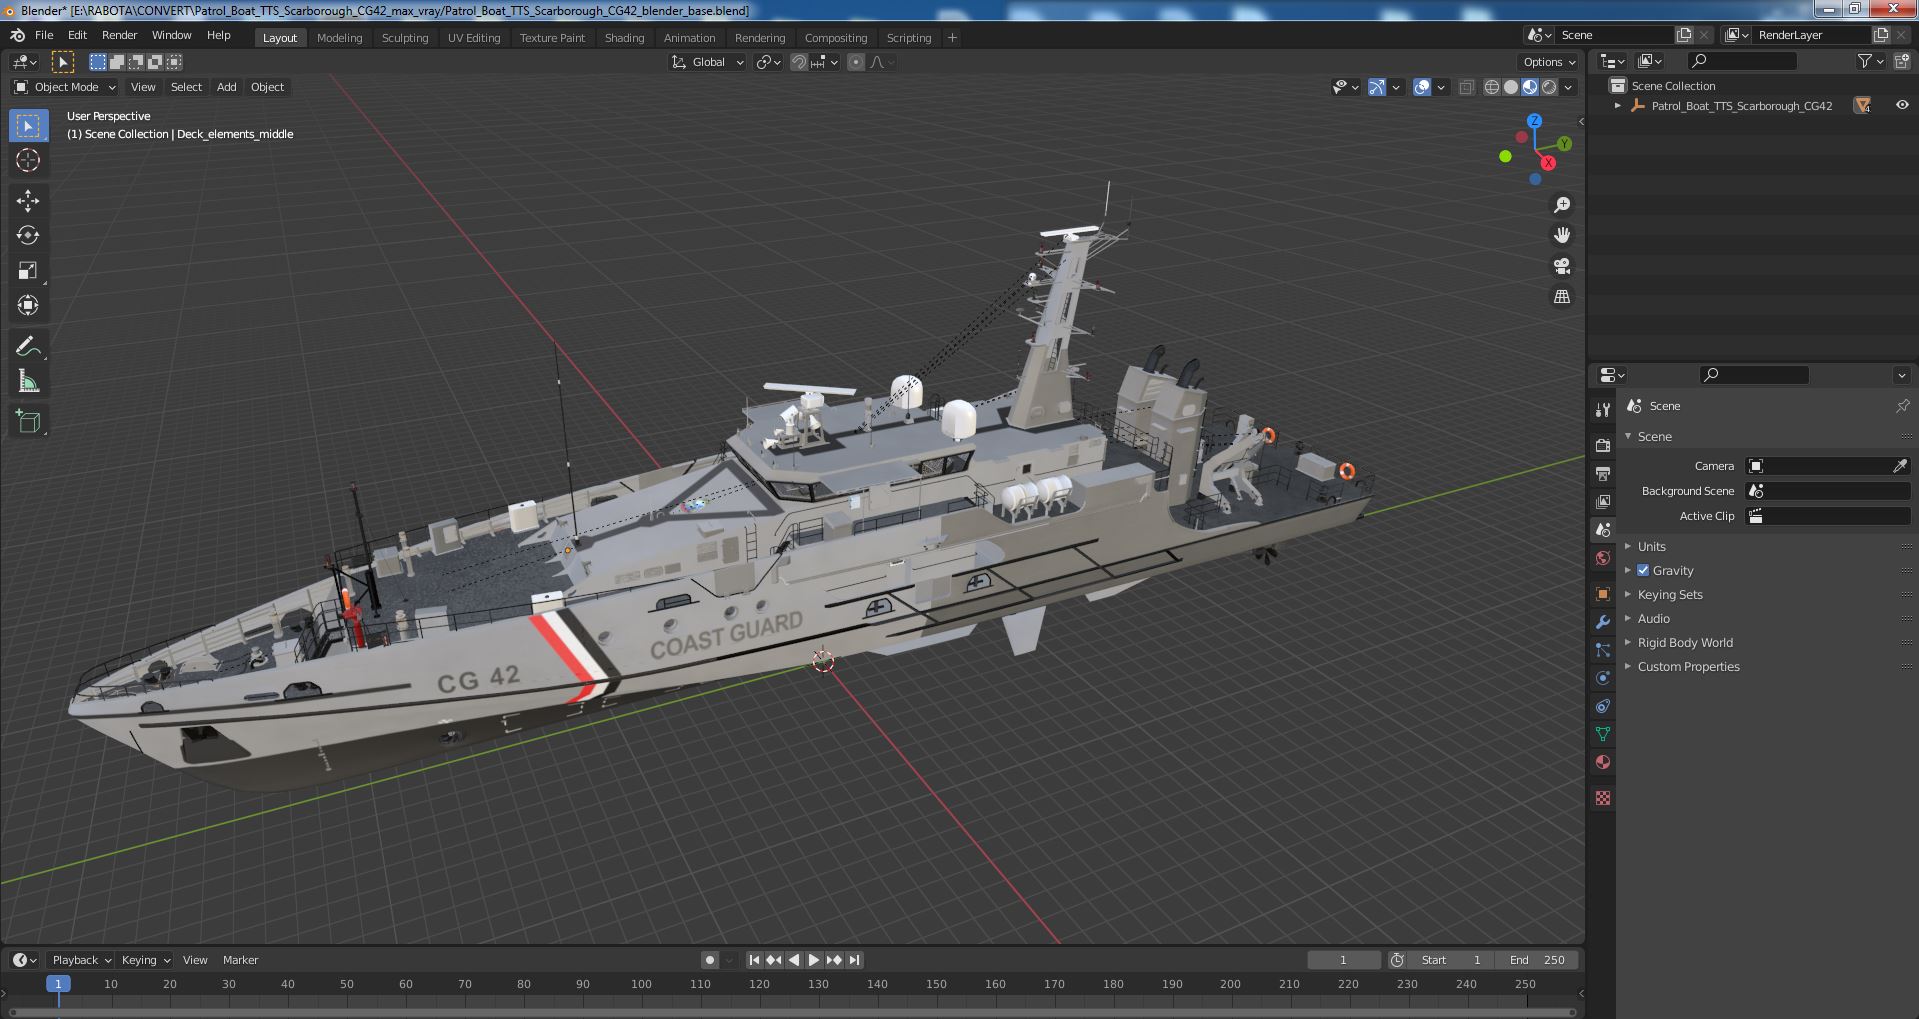Select the Select Box tool

28,126
